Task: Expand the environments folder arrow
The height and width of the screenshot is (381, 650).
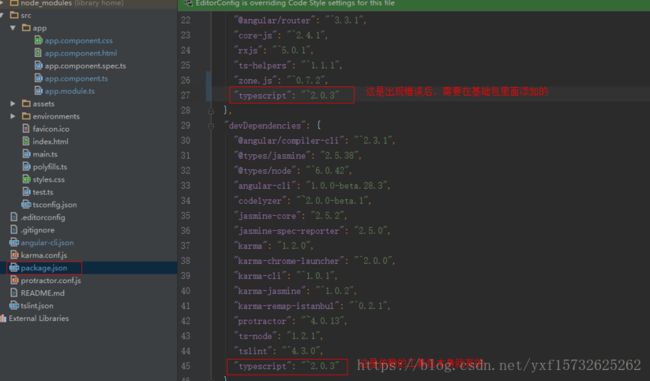Action: [13, 116]
